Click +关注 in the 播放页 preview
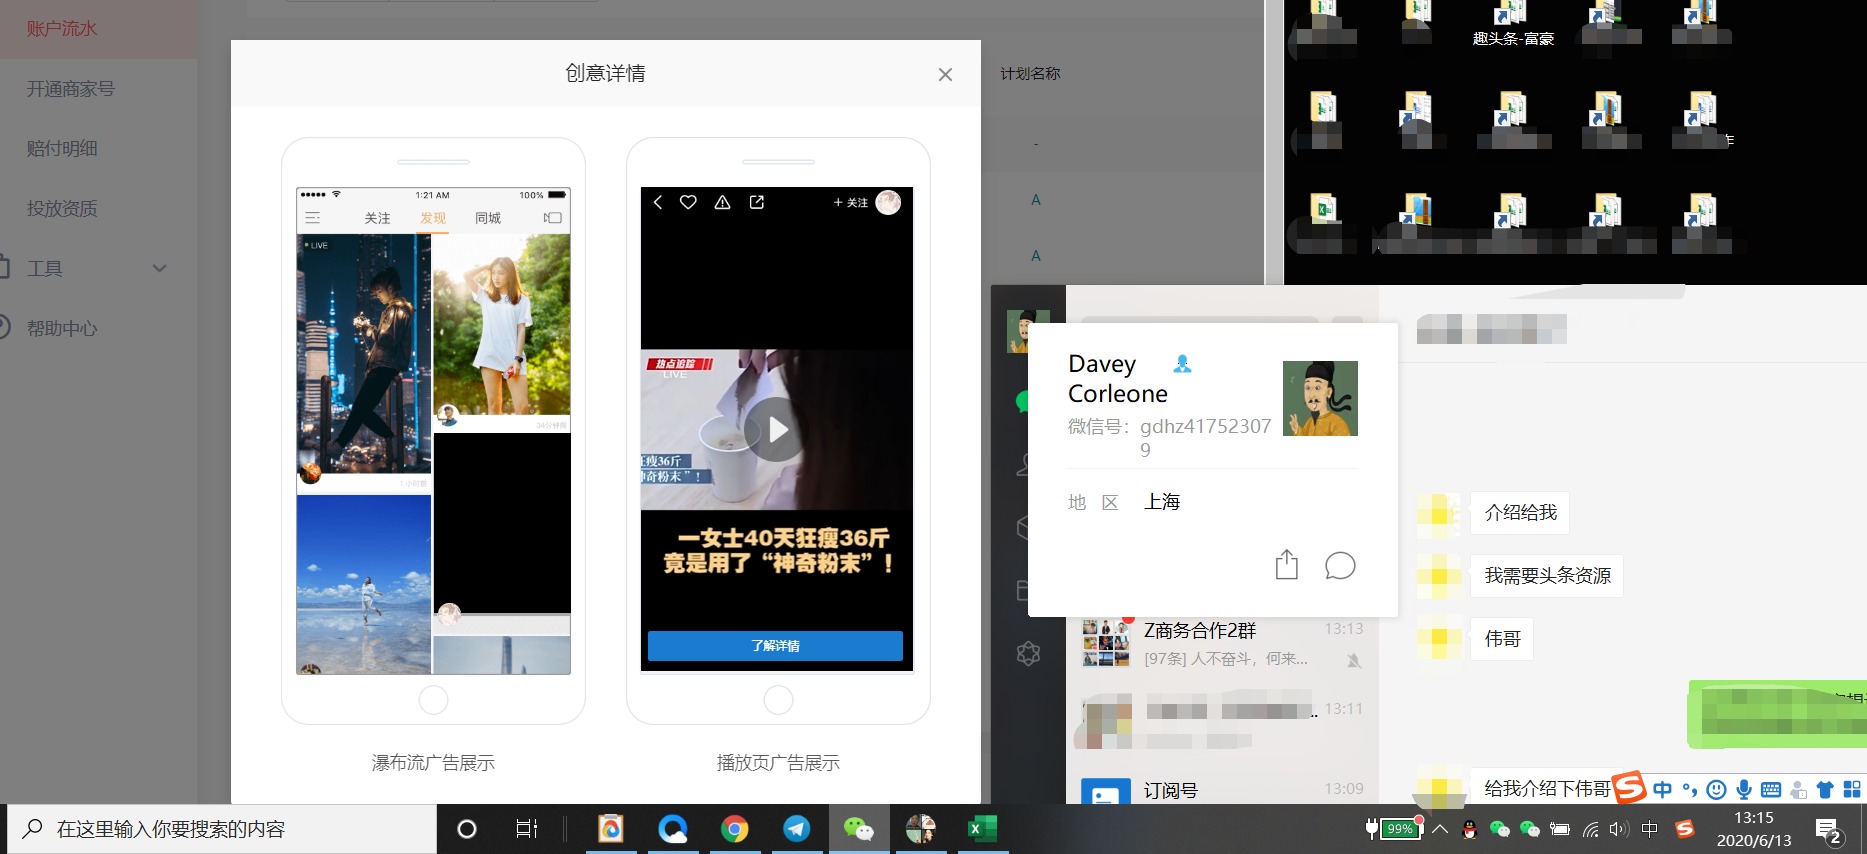The width and height of the screenshot is (1867, 854). tap(851, 203)
